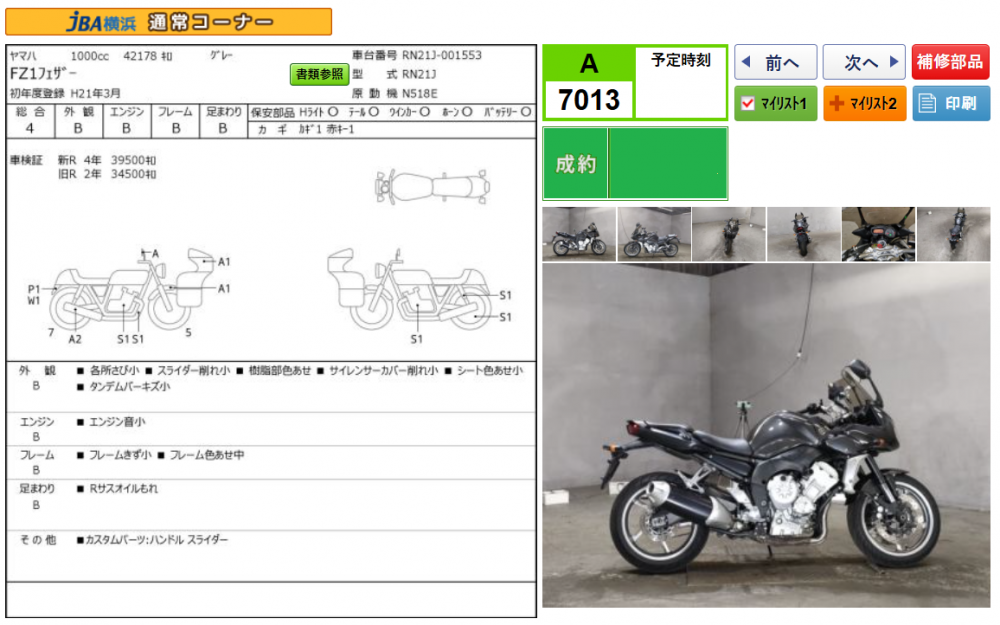1000x625 pixels.
Task: Advance to next lot with 次へ
Action: (864, 62)
